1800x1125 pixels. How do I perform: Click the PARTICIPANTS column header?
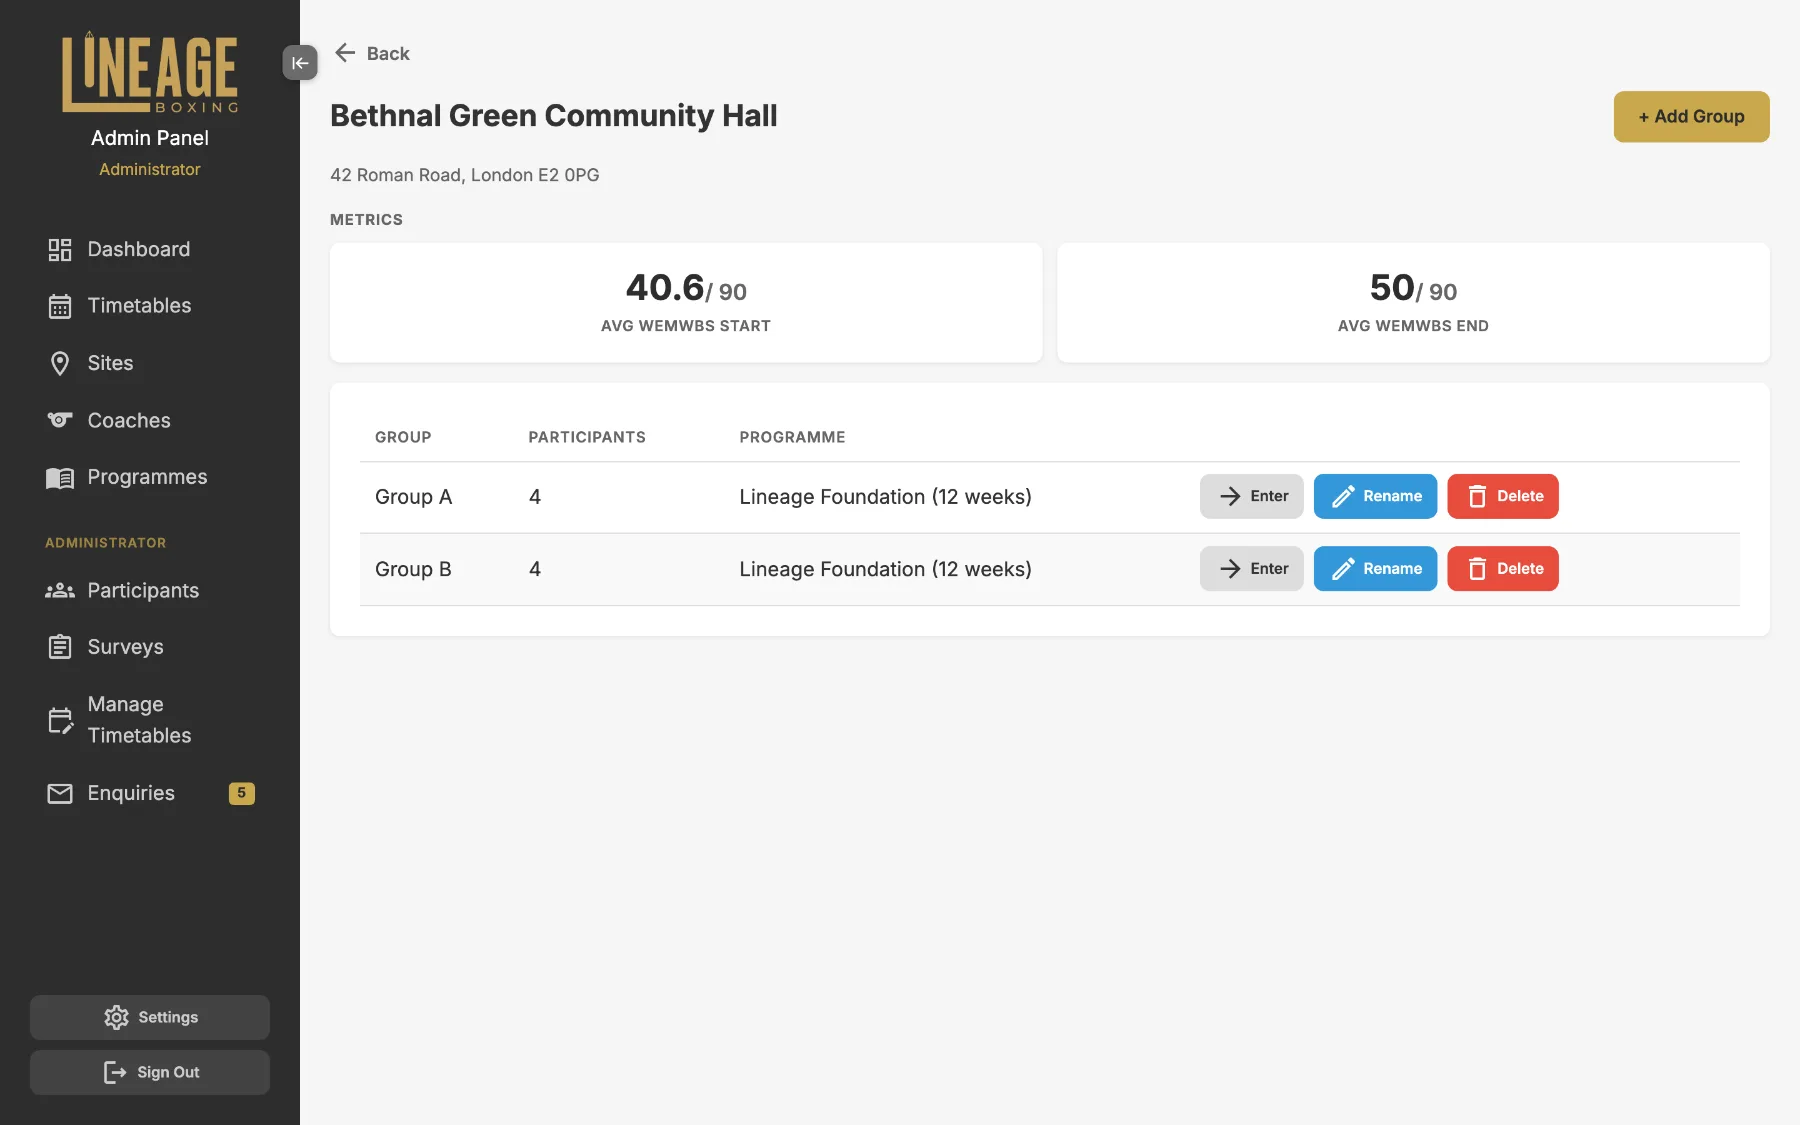[x=587, y=437]
